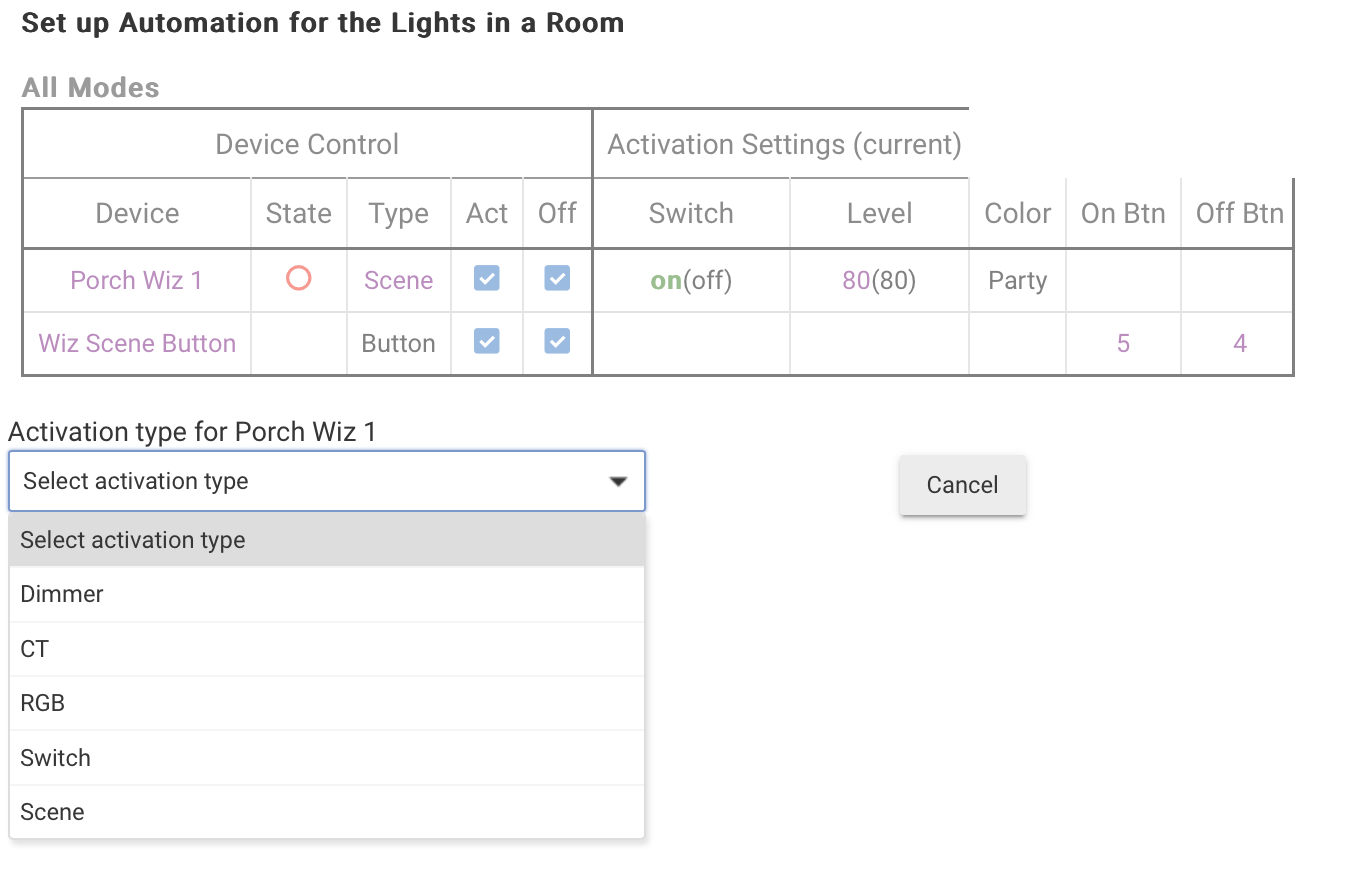Uncheck Off checkbox for Wiz Scene Button
The image size is (1352, 878).
click(x=557, y=342)
